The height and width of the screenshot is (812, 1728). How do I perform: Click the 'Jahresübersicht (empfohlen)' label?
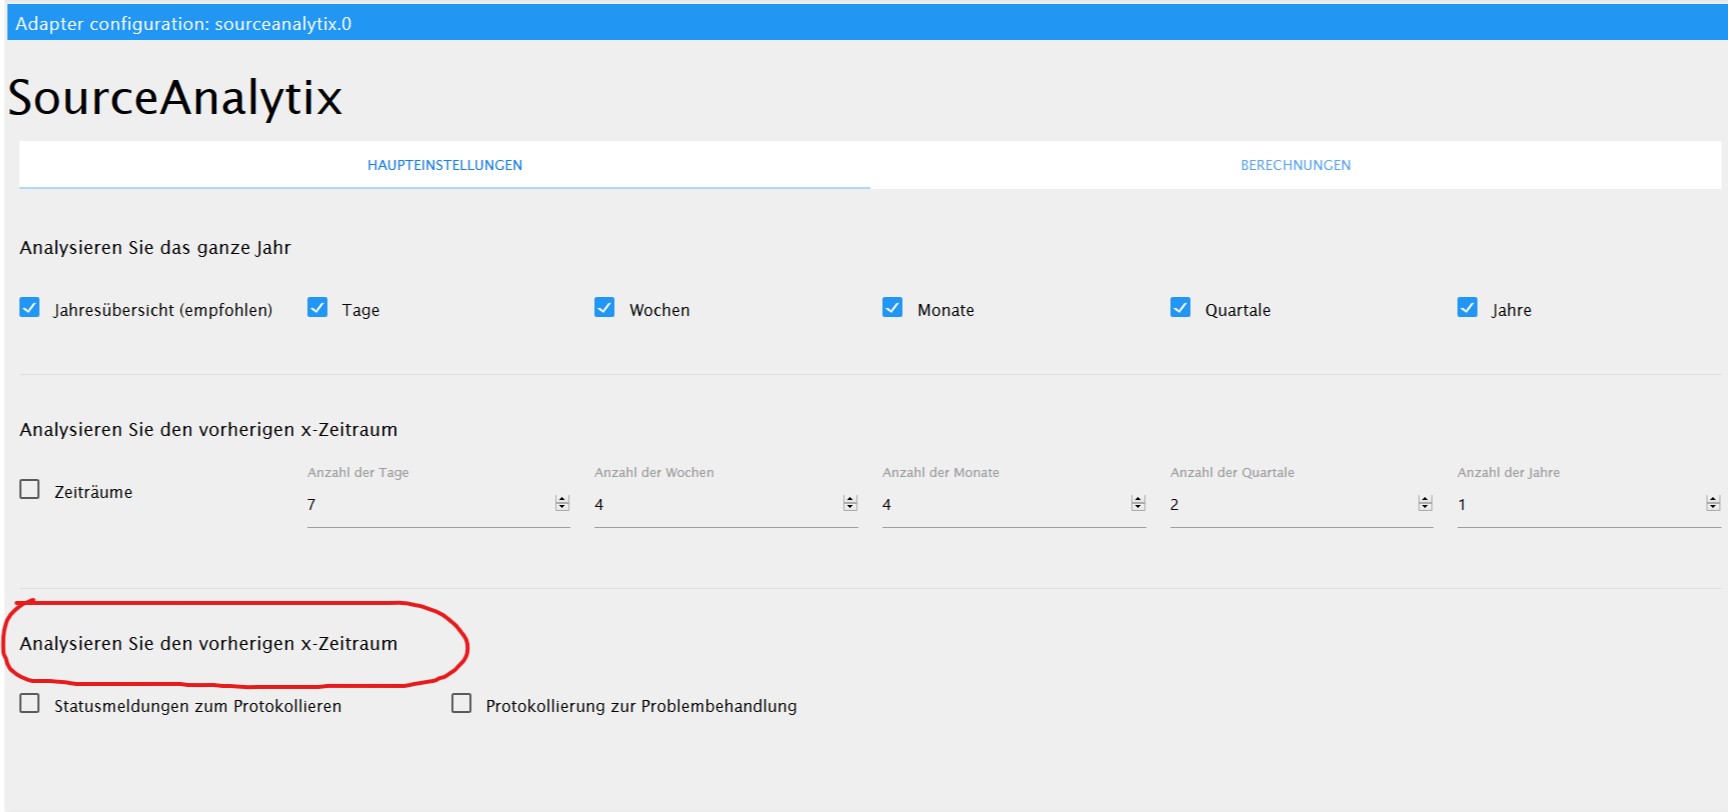point(163,310)
